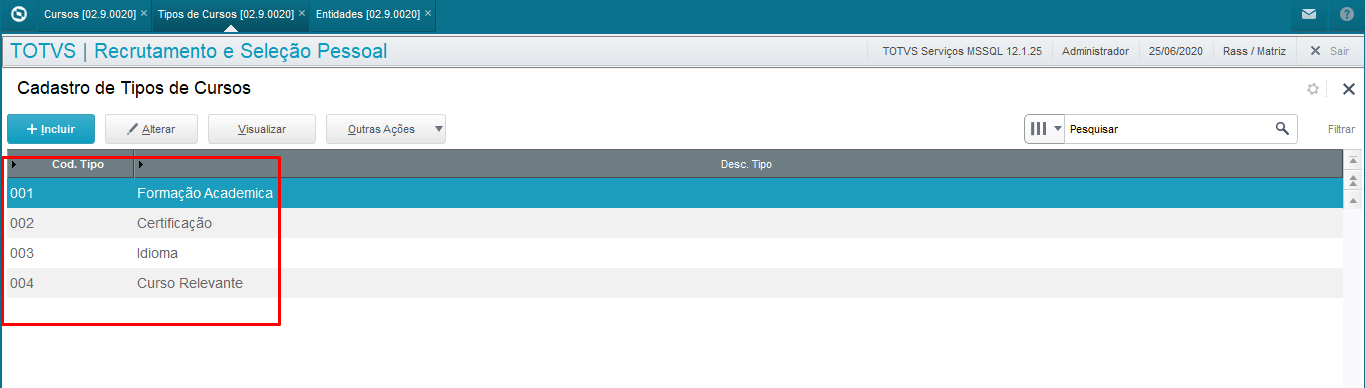Open the settings gear icon

pyautogui.click(x=1313, y=89)
